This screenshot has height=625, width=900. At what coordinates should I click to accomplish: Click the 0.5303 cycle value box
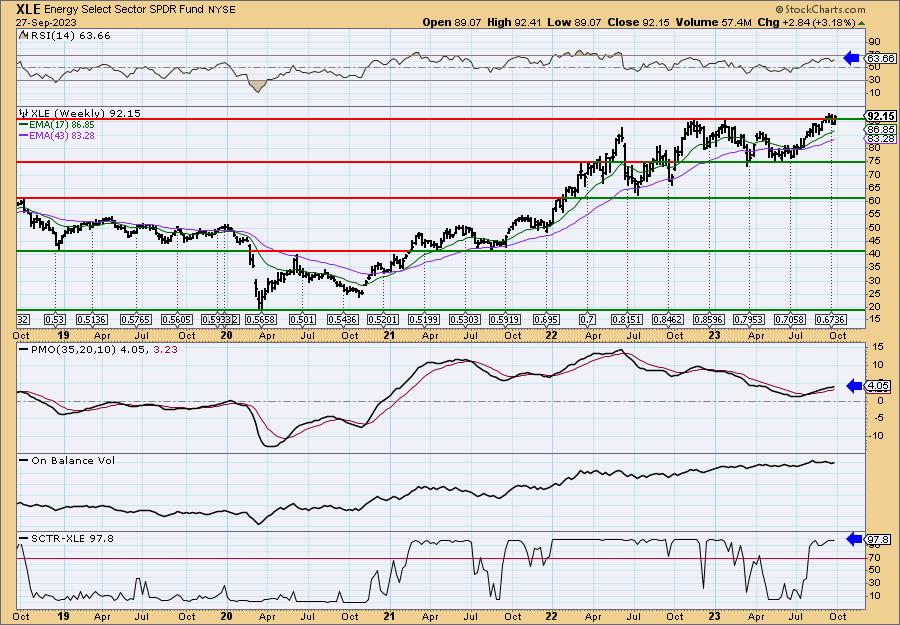pyautogui.click(x=464, y=319)
